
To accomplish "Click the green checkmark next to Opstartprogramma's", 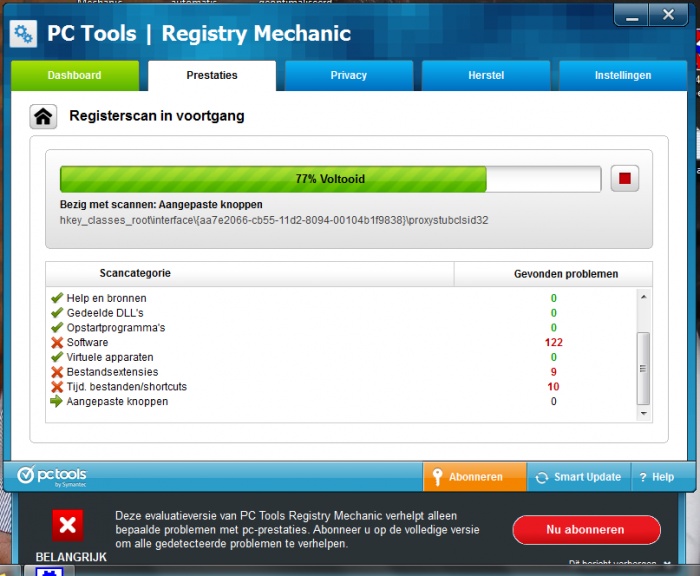I will (57, 327).
